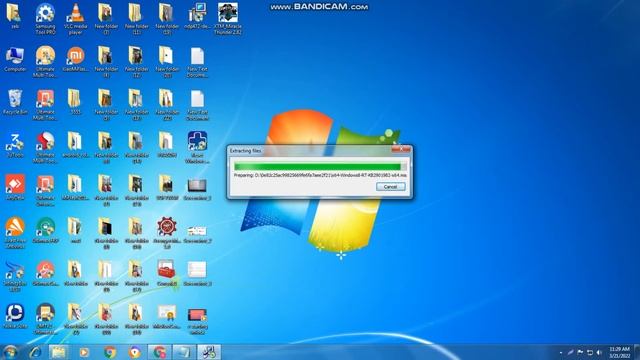
Task: Open Computer on desktop
Action: pos(15,59)
